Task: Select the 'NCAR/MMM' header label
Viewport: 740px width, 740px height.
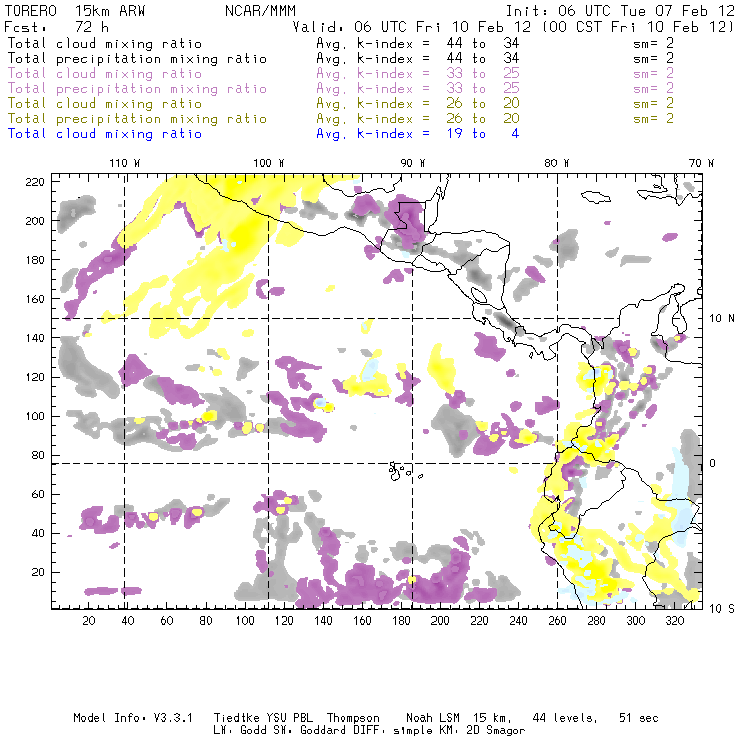Action: point(261,11)
